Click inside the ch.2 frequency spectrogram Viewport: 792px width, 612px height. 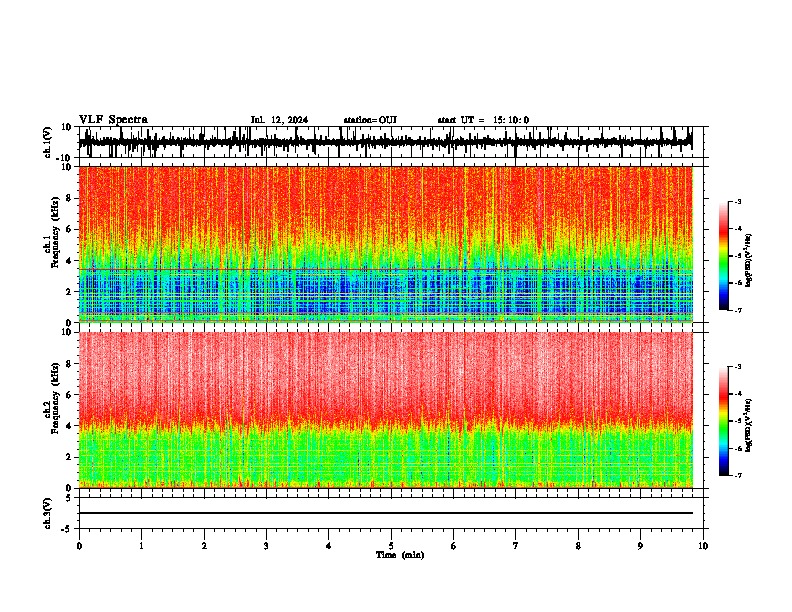pyautogui.click(x=385, y=410)
